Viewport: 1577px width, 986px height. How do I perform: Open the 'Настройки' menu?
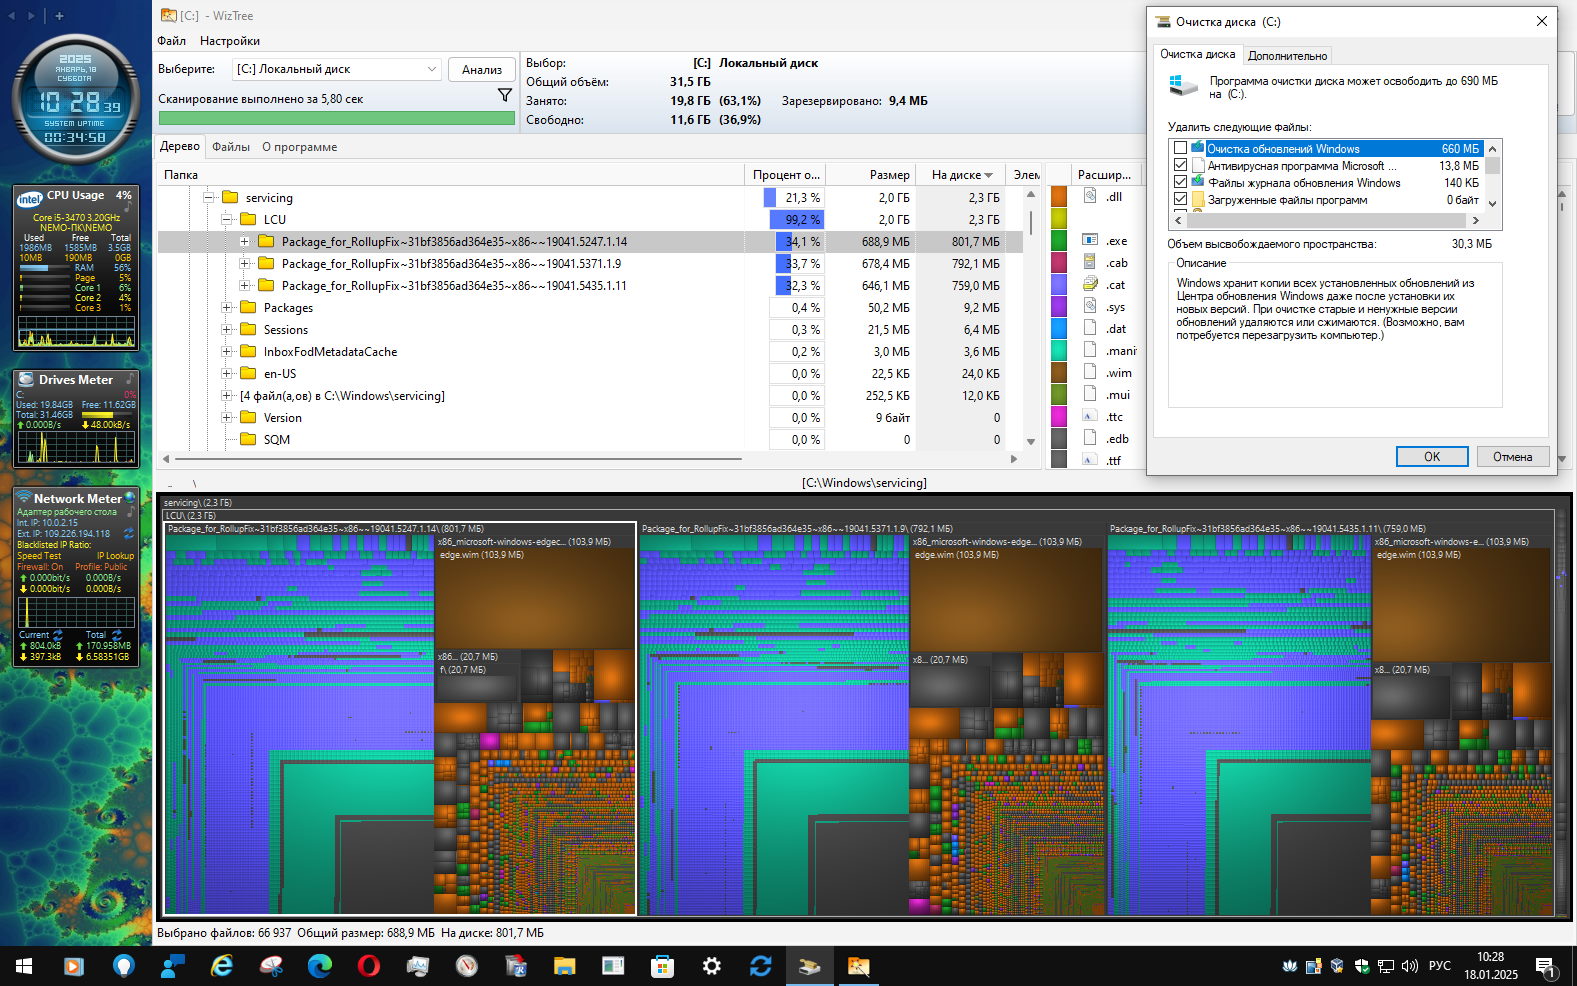229,41
